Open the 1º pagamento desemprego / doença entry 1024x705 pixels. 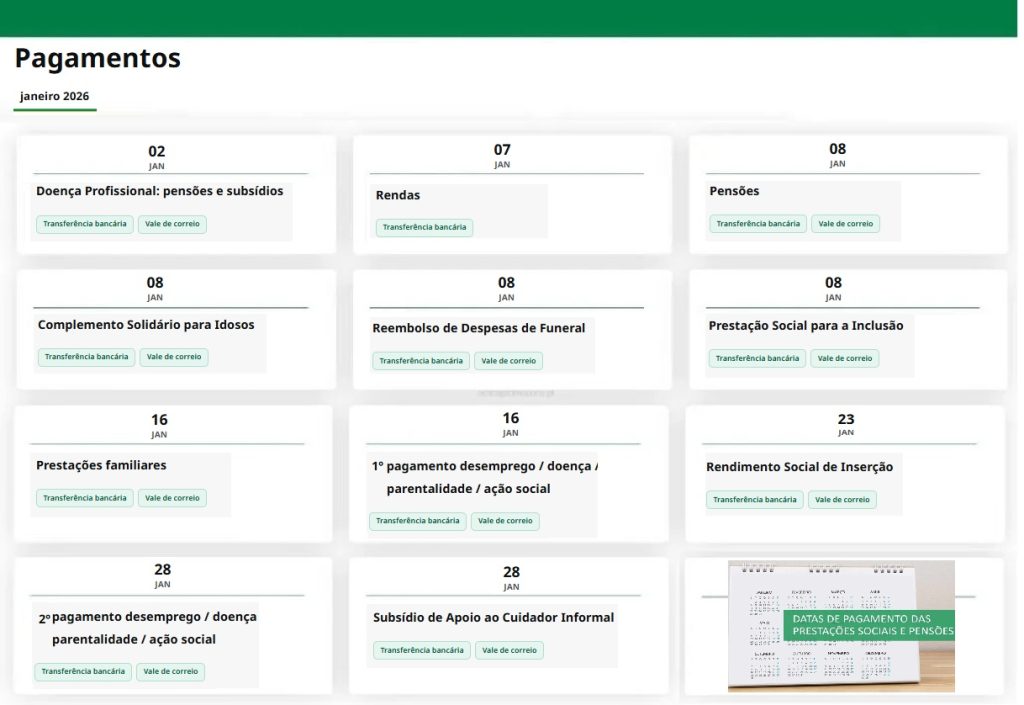(x=484, y=466)
